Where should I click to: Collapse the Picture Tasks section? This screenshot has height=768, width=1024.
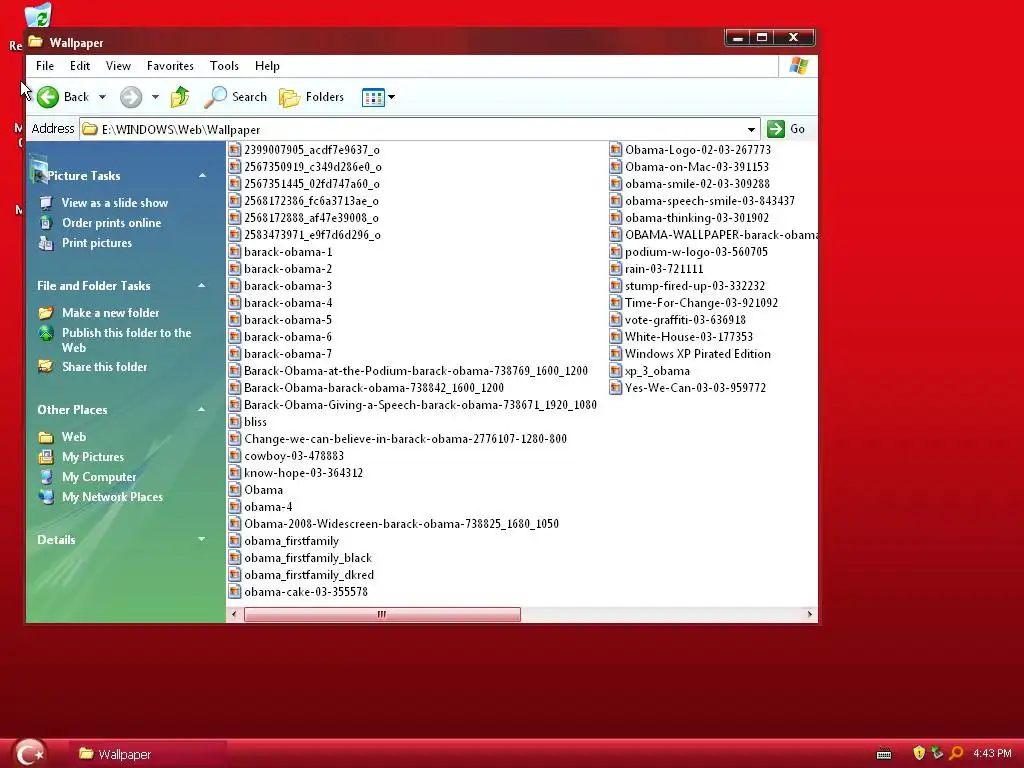(x=202, y=176)
